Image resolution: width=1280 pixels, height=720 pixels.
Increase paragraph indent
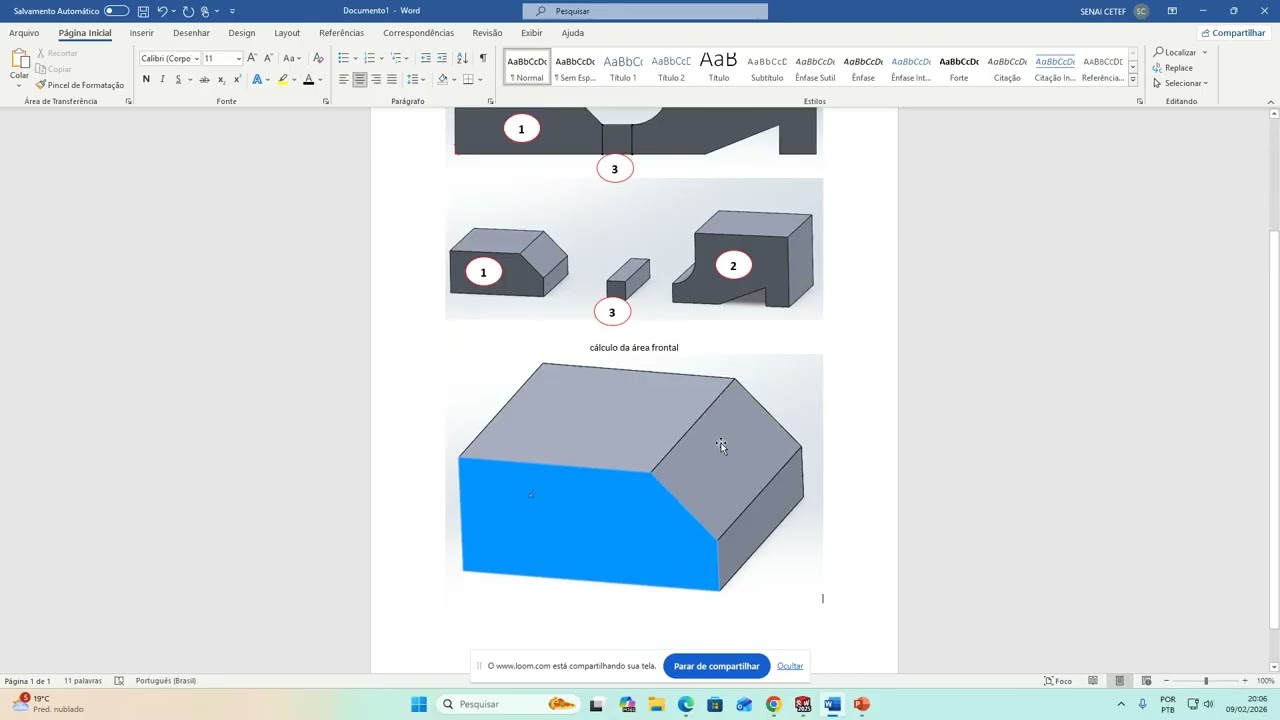[442, 58]
